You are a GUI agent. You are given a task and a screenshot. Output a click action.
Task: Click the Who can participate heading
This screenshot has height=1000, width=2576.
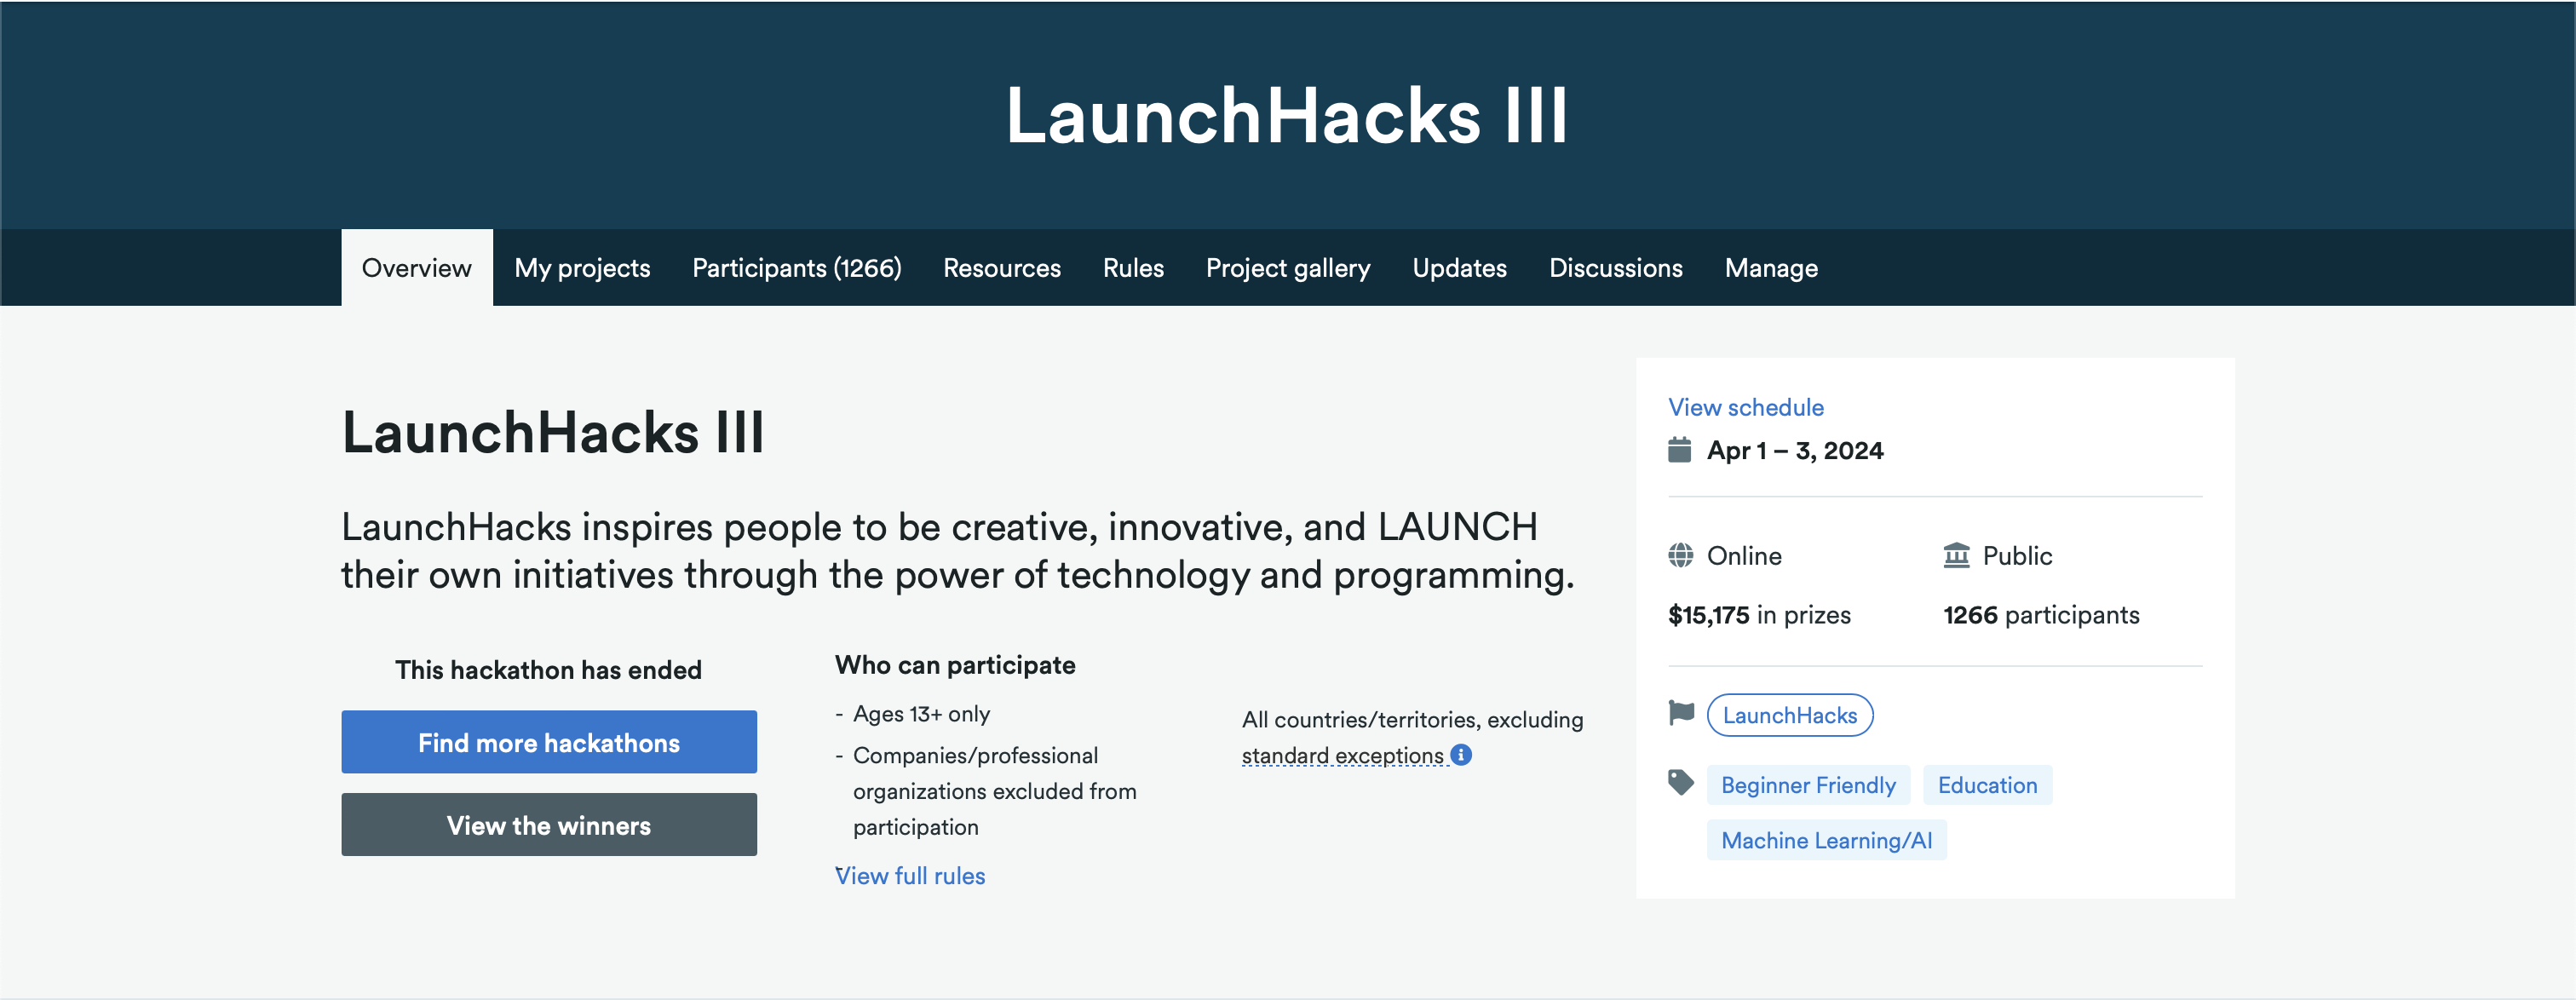(x=955, y=665)
